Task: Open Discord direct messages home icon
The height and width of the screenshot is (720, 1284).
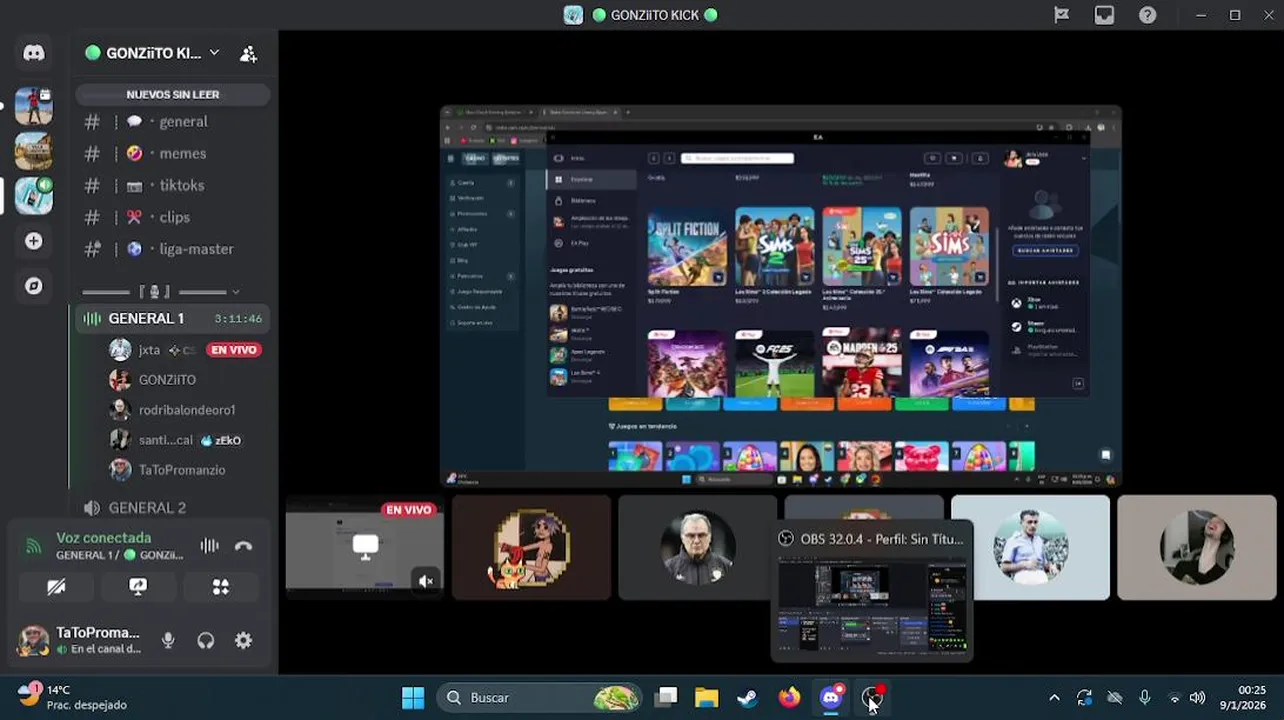Action: [34, 53]
